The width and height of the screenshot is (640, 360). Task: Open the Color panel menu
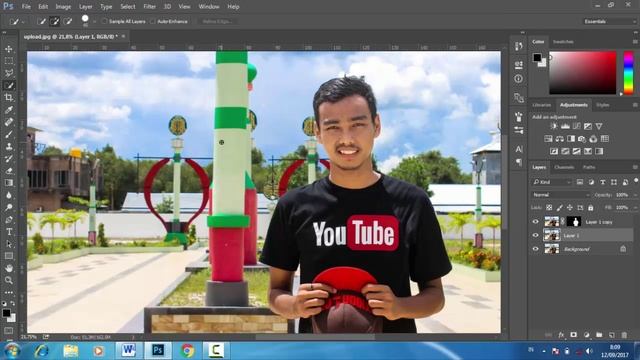pos(635,42)
